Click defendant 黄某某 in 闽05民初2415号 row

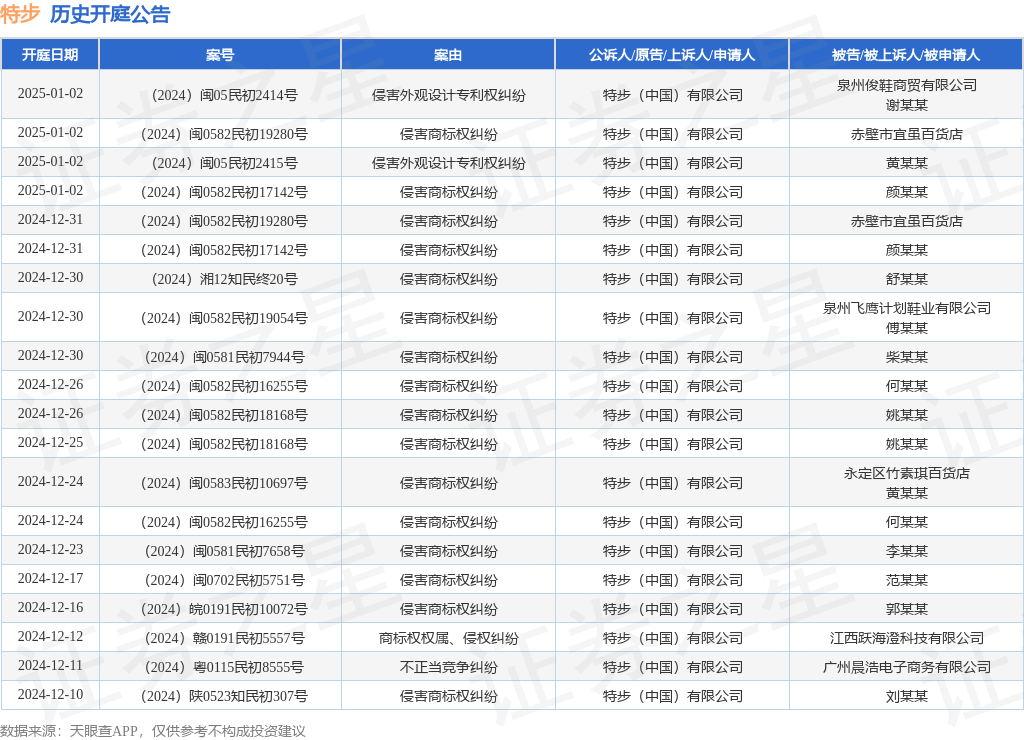(x=906, y=163)
